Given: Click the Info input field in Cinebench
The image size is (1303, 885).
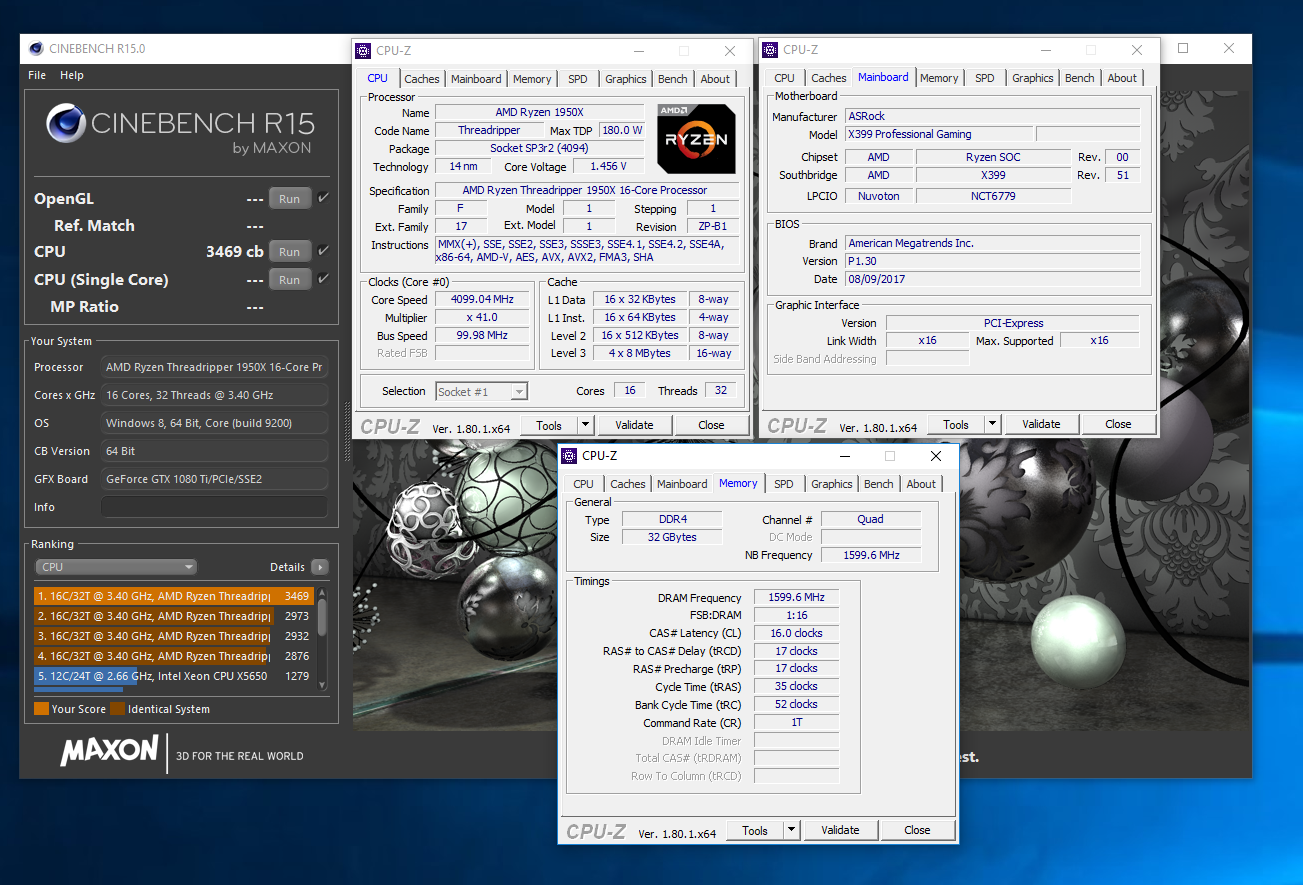Looking at the screenshot, I should point(214,507).
